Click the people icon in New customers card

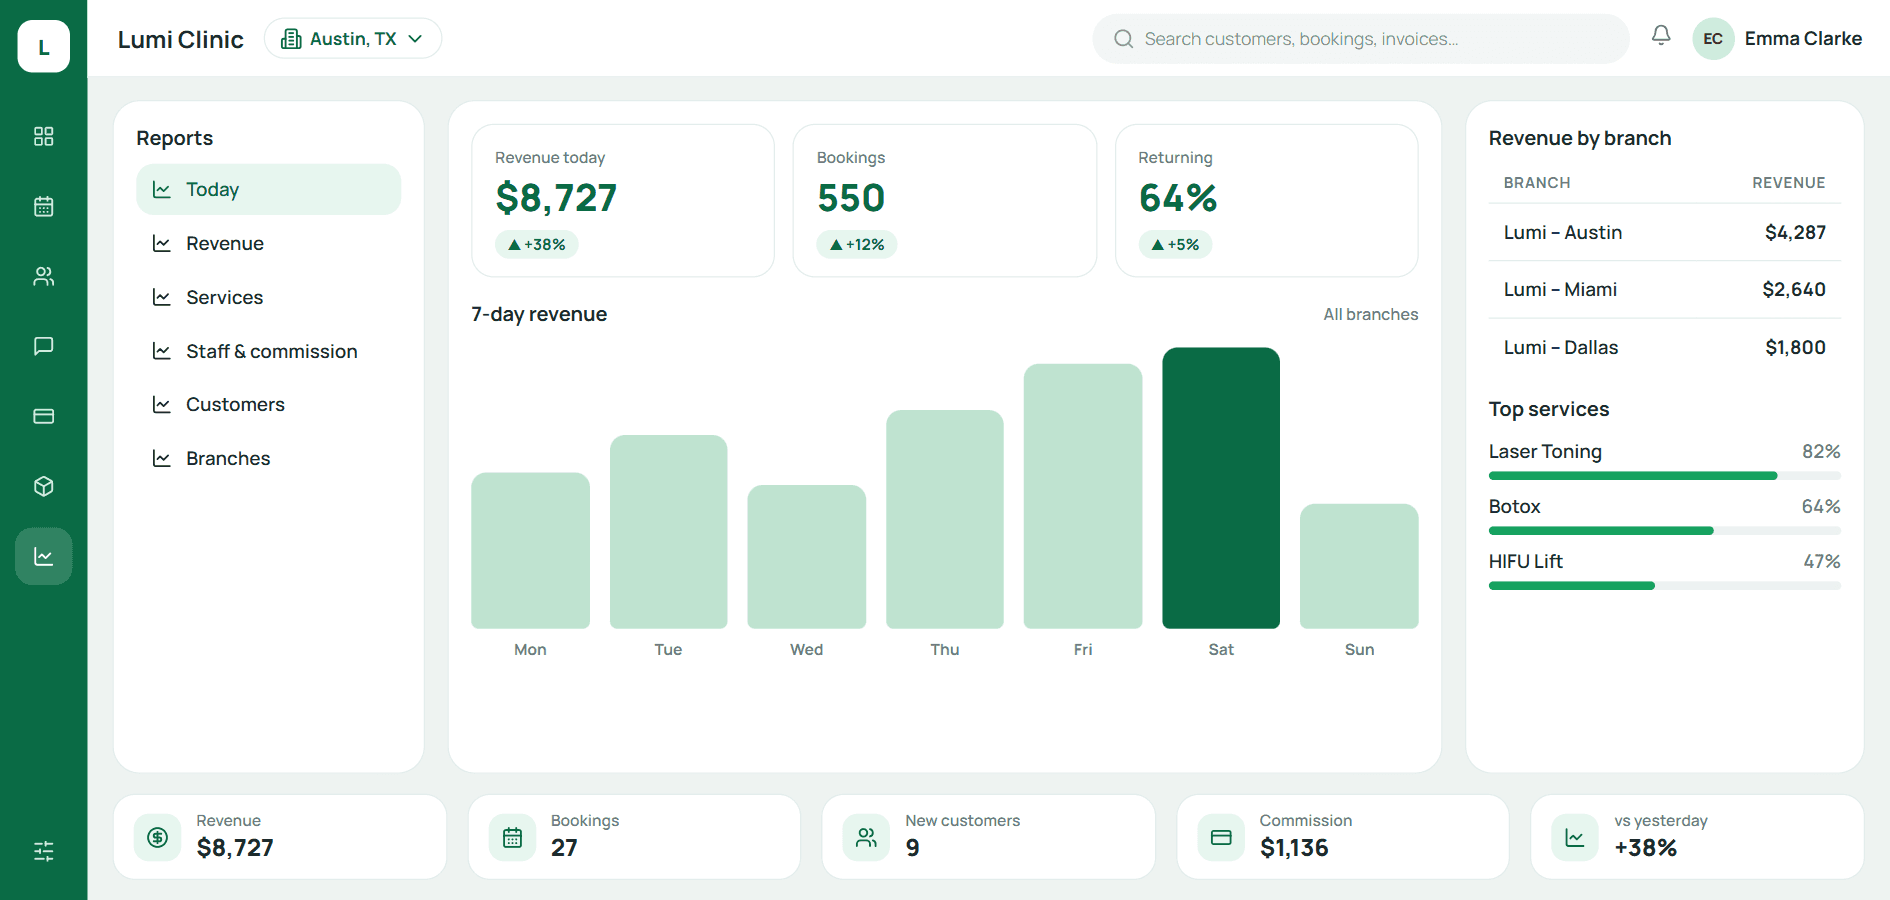866,837
